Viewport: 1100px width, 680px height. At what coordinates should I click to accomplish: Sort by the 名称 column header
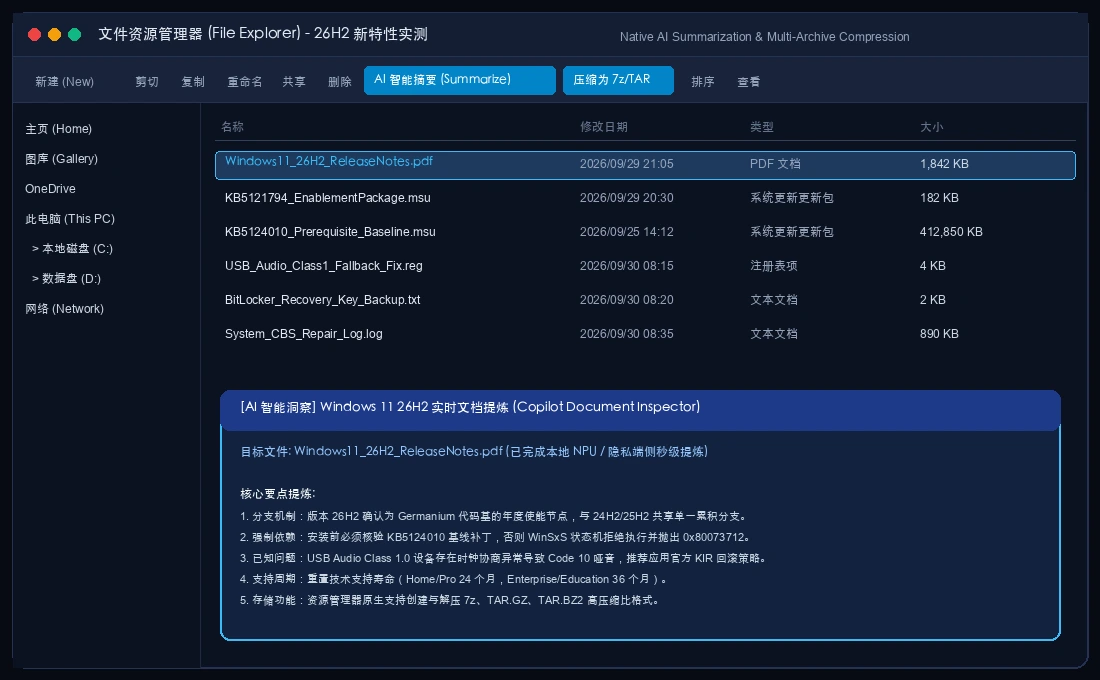point(232,127)
